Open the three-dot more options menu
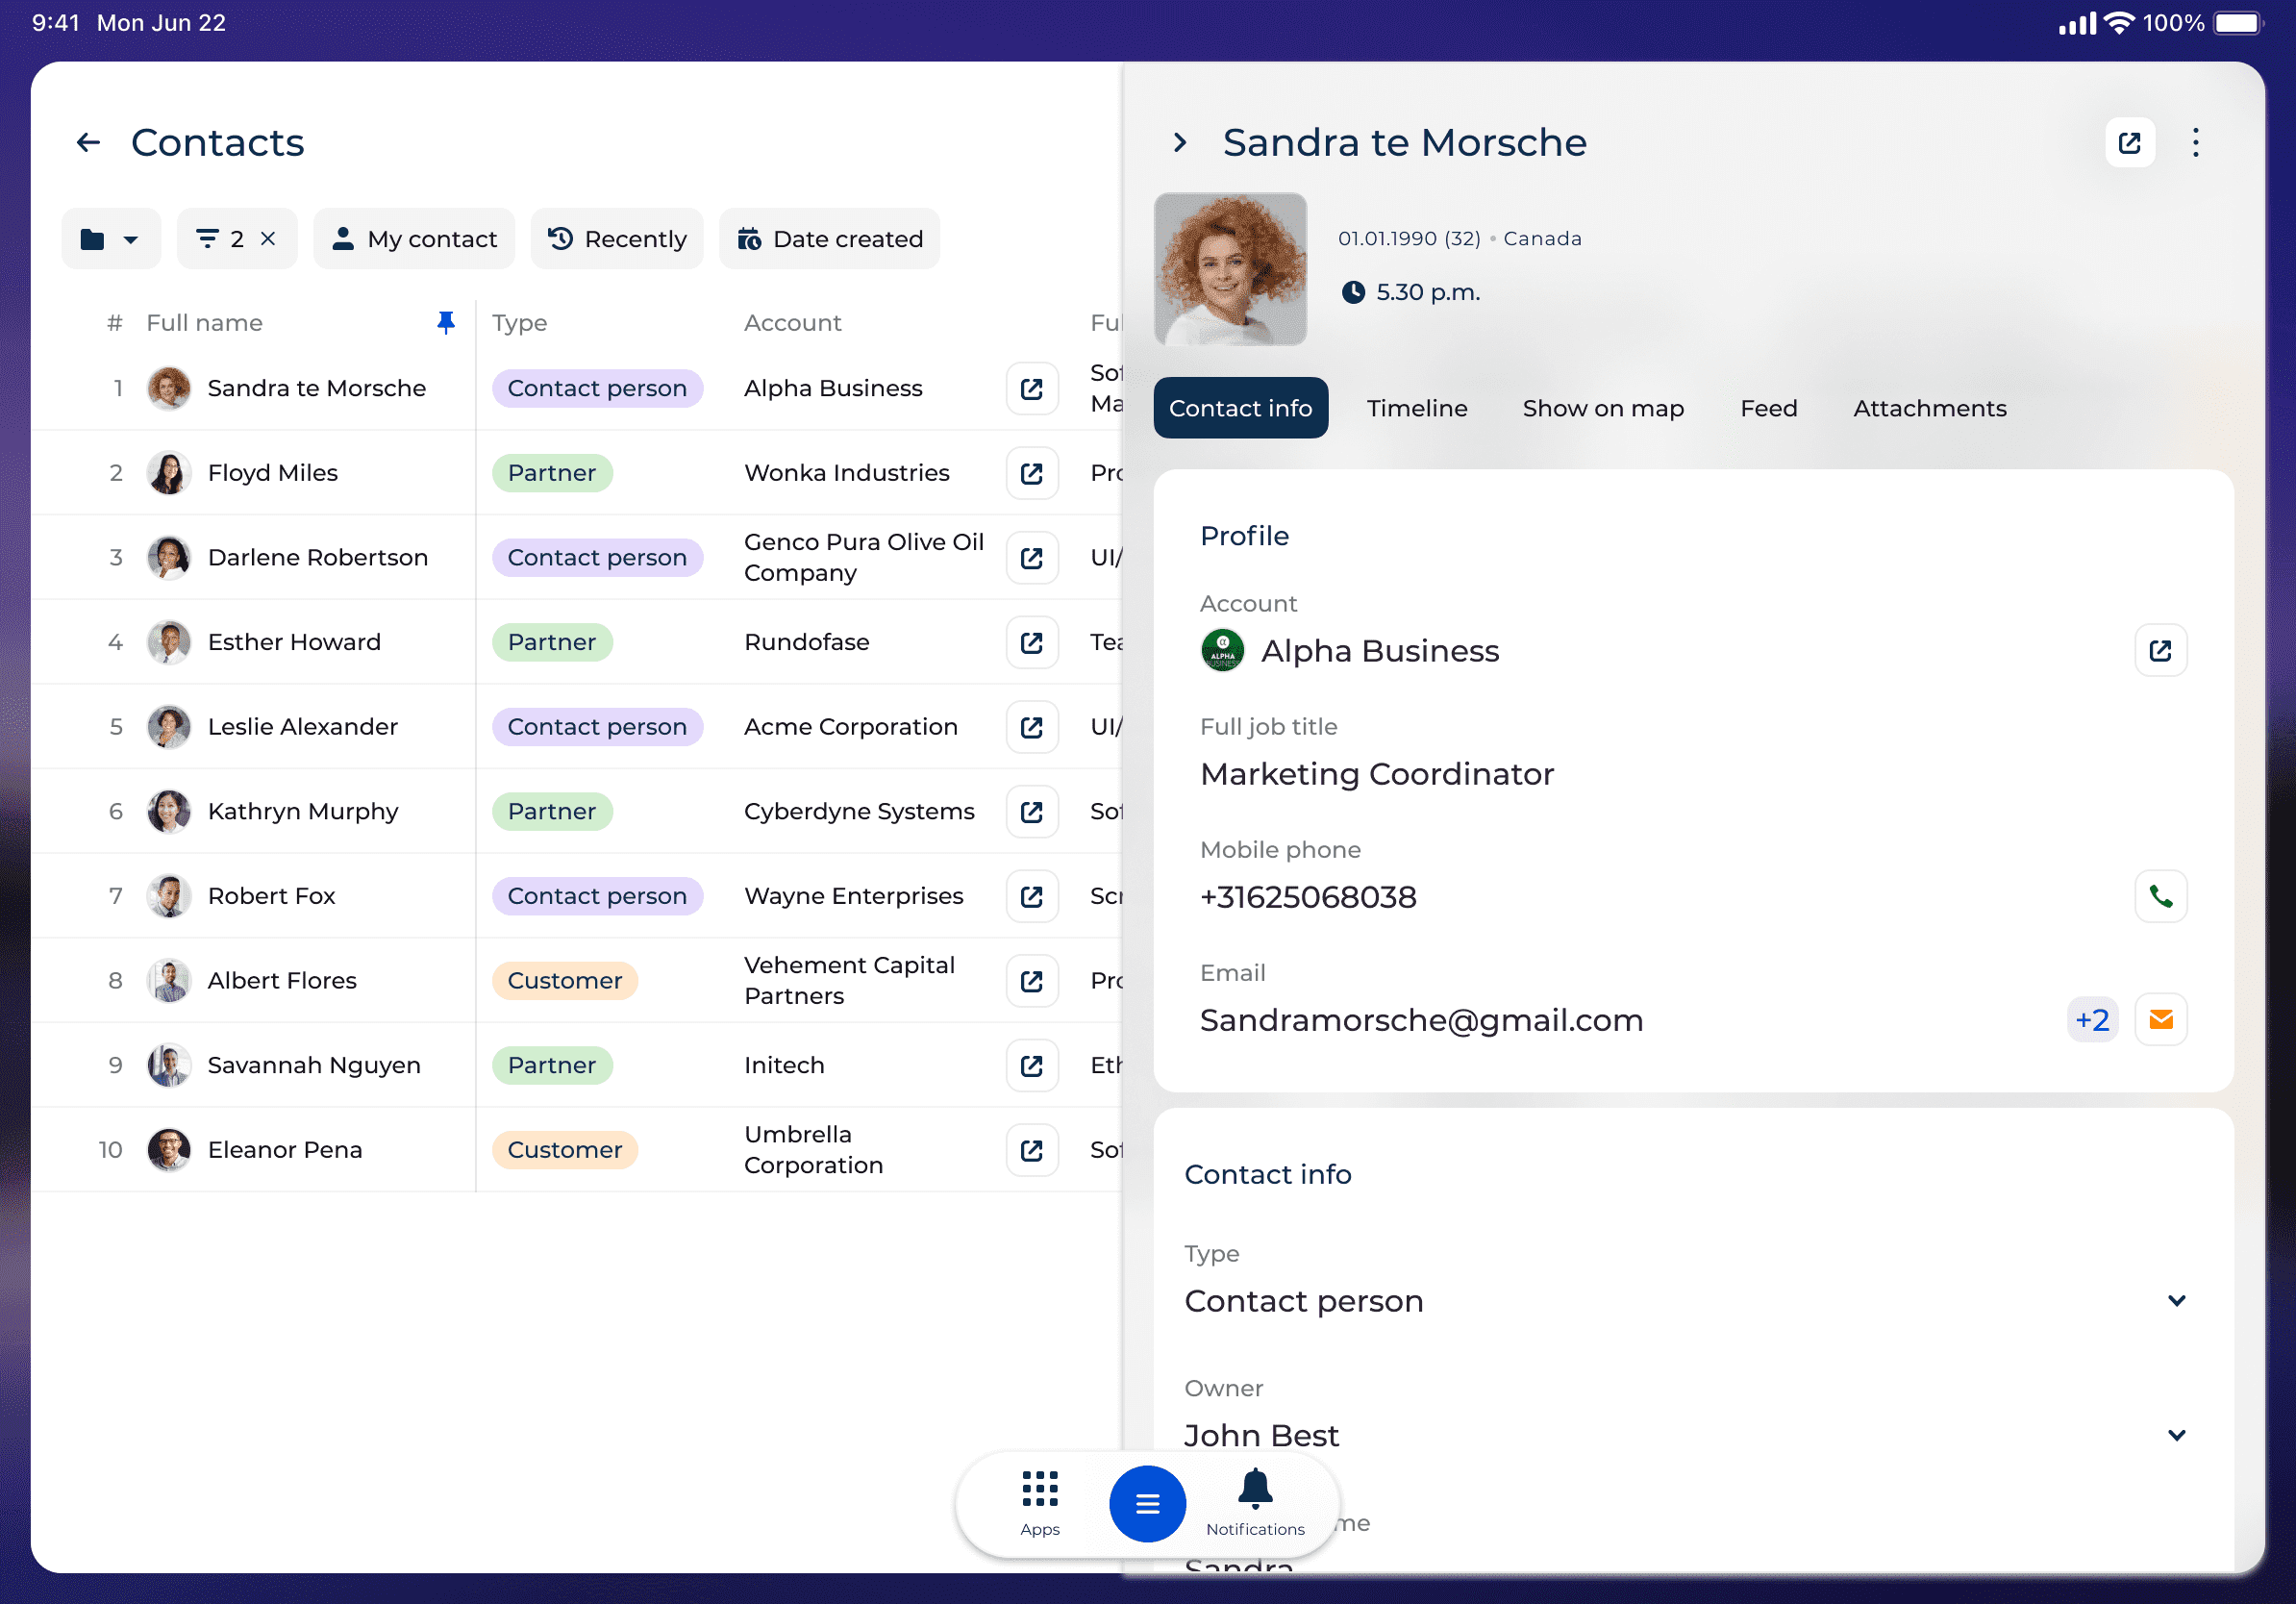The height and width of the screenshot is (1604, 2296). (2195, 143)
